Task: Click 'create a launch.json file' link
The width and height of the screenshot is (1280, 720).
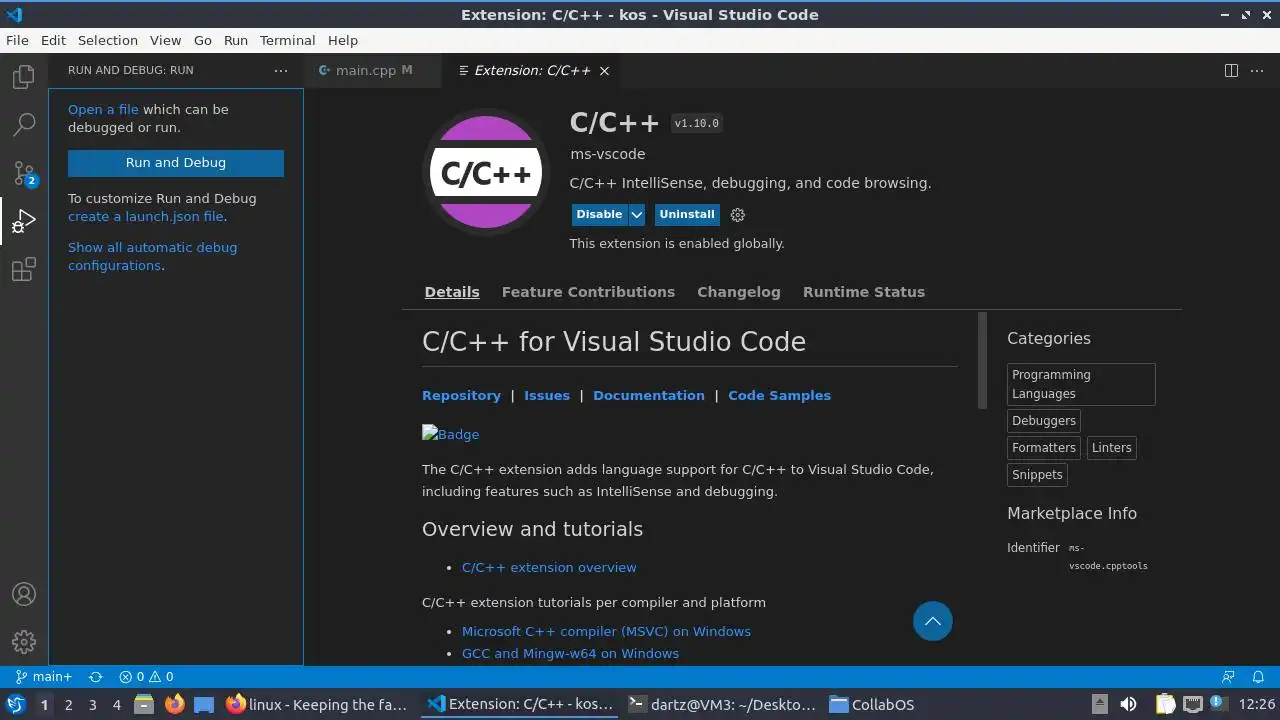Action: [146, 216]
